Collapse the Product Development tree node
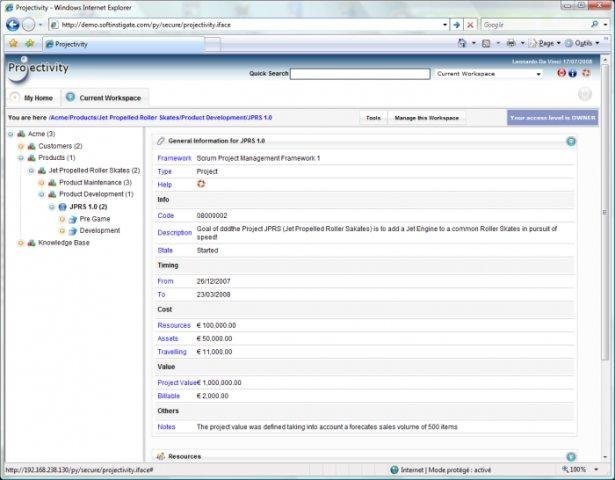Image resolution: width=615 pixels, height=480 pixels. point(41,195)
